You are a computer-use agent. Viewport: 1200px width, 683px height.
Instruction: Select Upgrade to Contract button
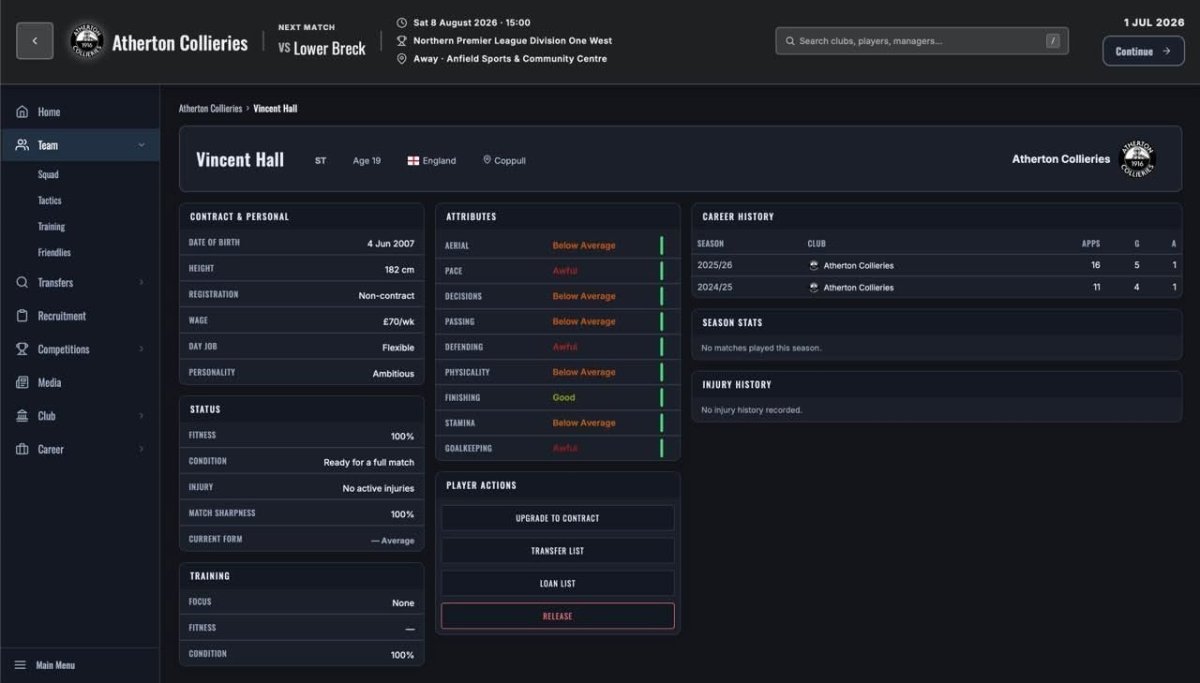coord(558,518)
